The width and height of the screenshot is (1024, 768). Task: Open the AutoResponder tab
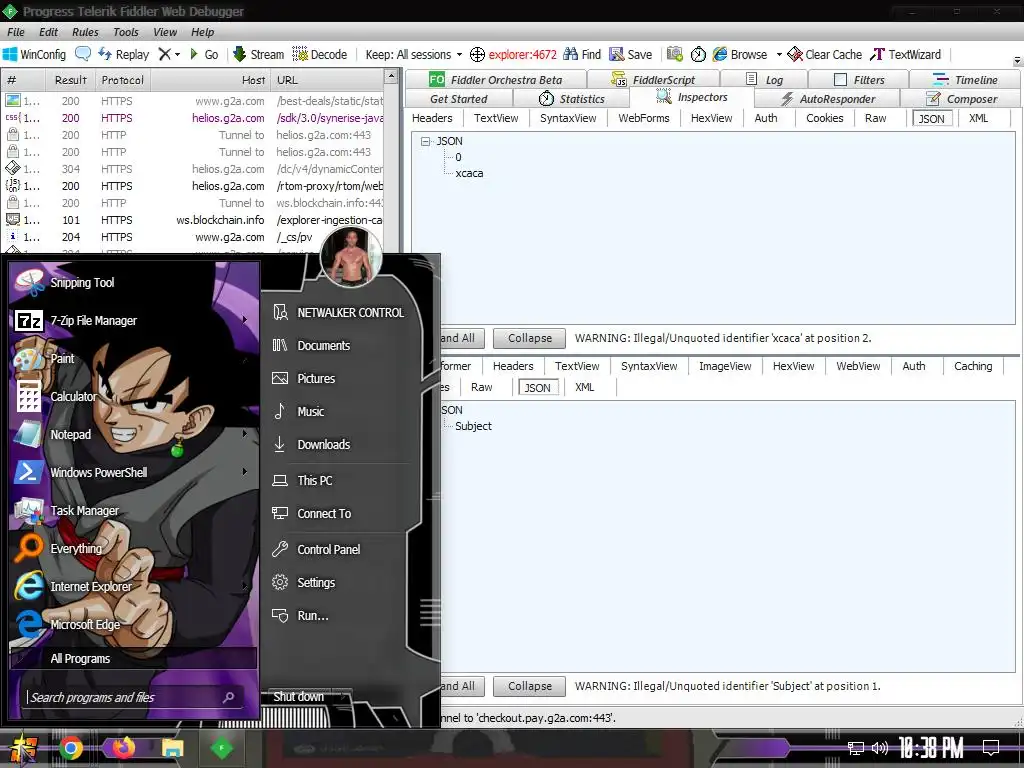(x=827, y=99)
